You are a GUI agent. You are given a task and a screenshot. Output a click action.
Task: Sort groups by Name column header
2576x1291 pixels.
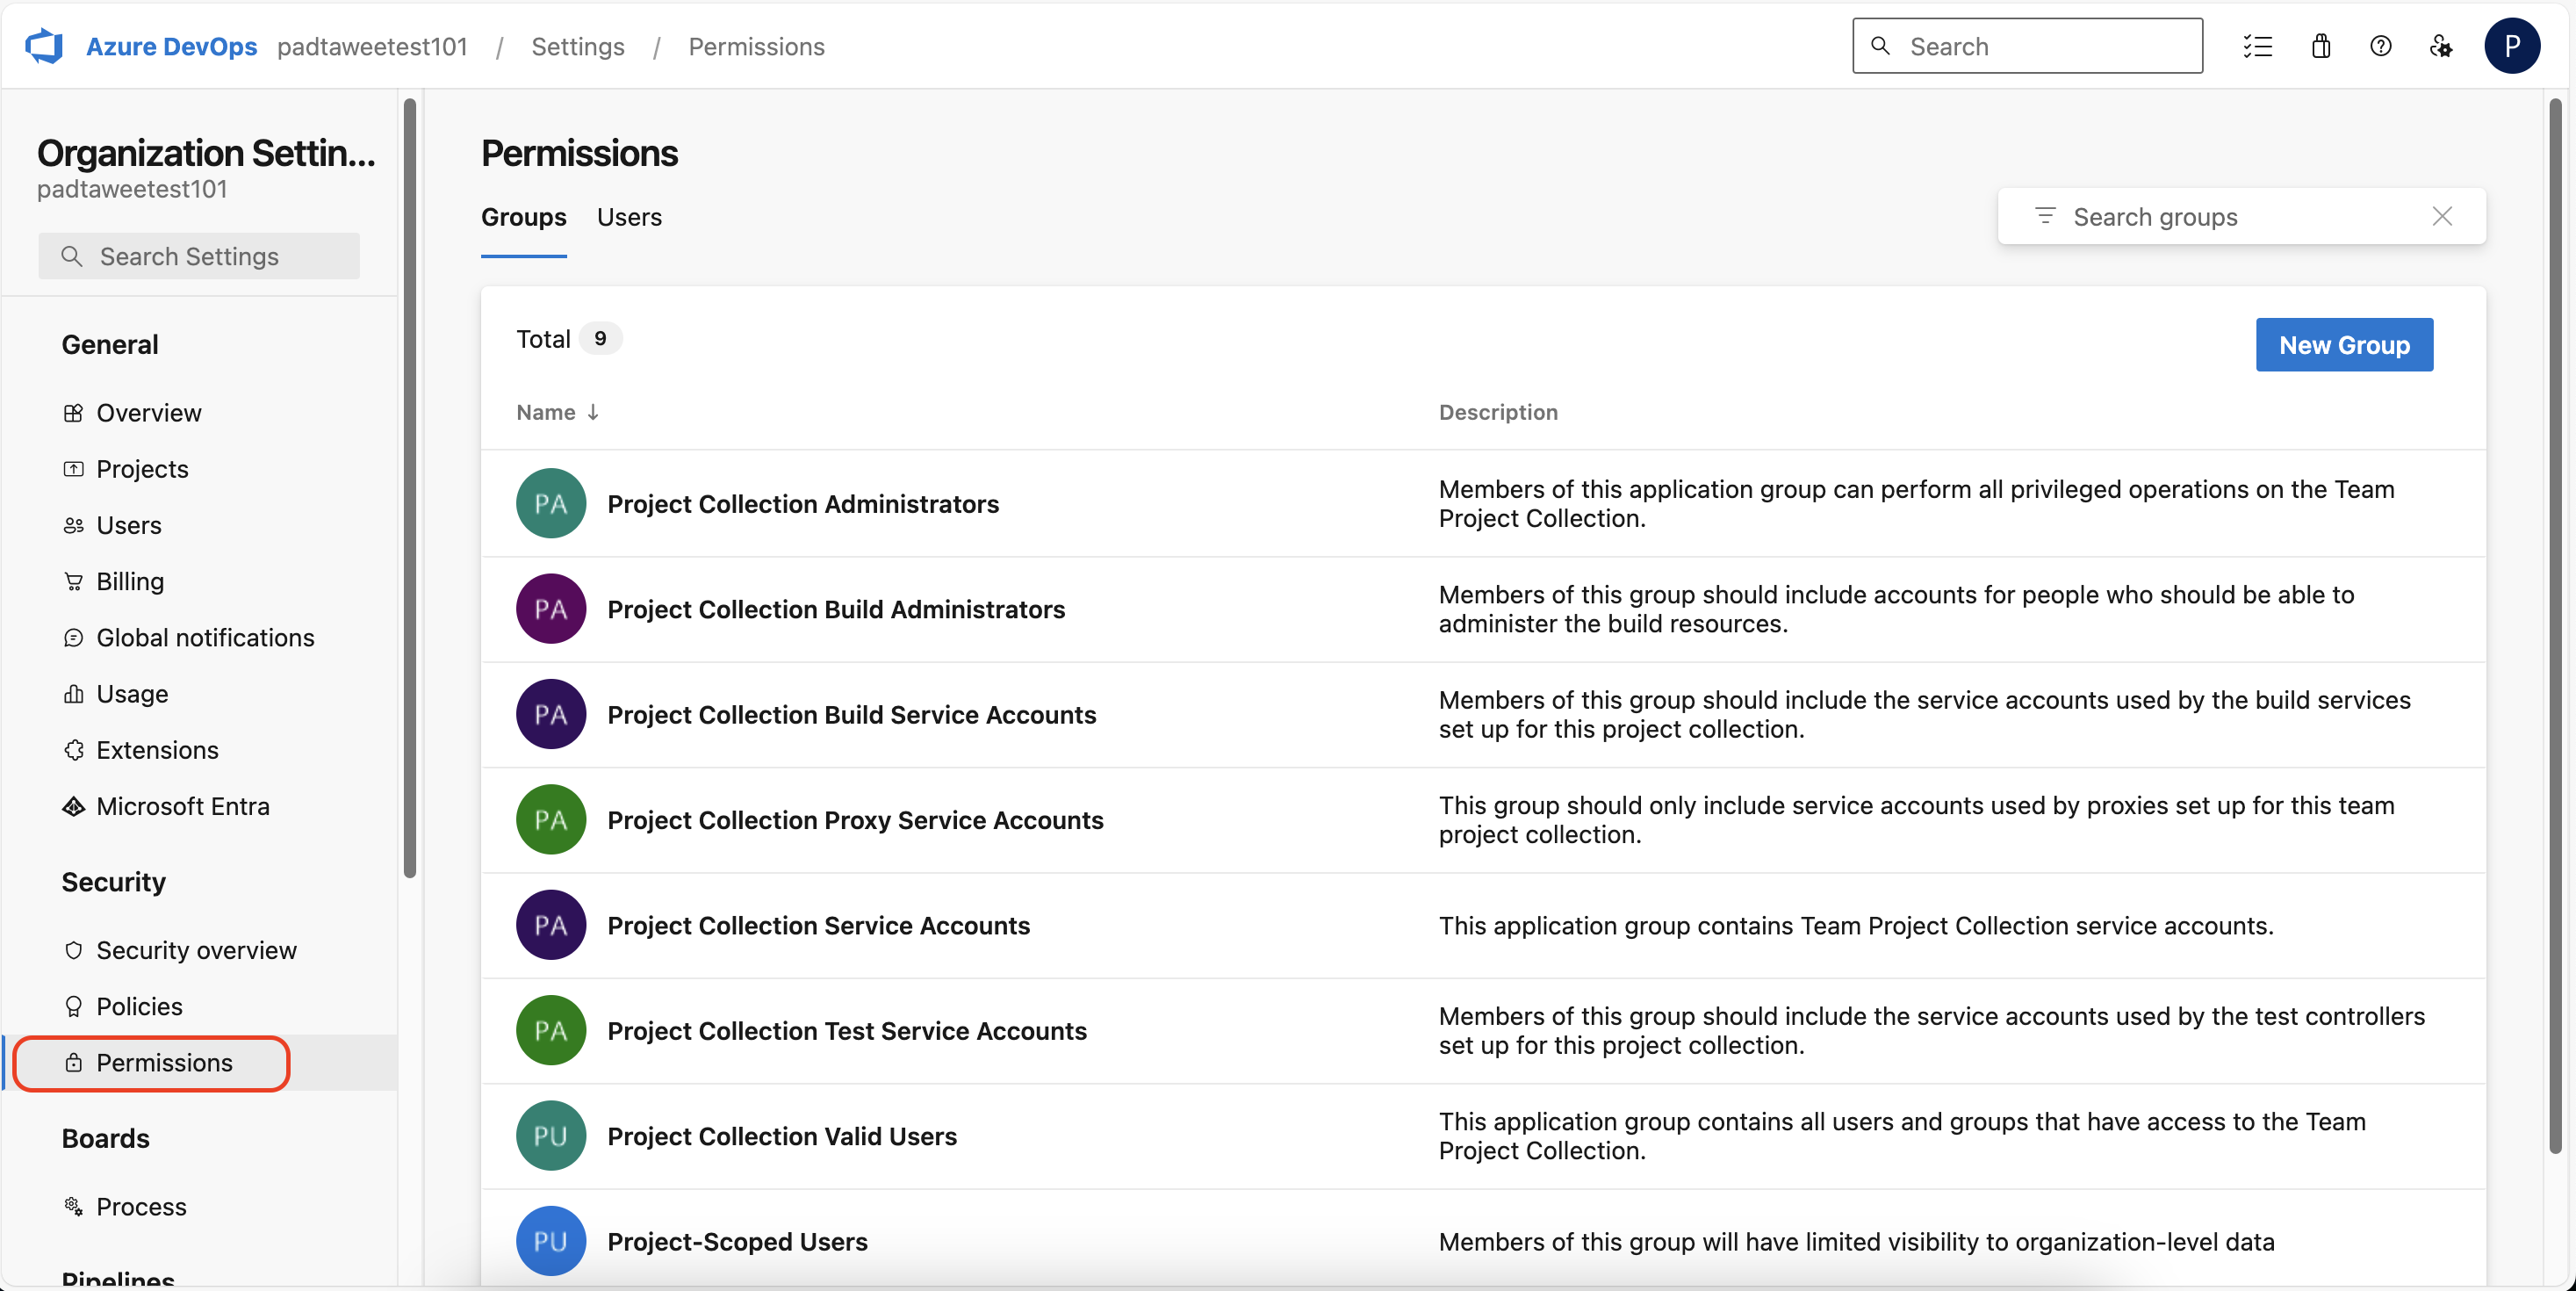click(x=546, y=412)
